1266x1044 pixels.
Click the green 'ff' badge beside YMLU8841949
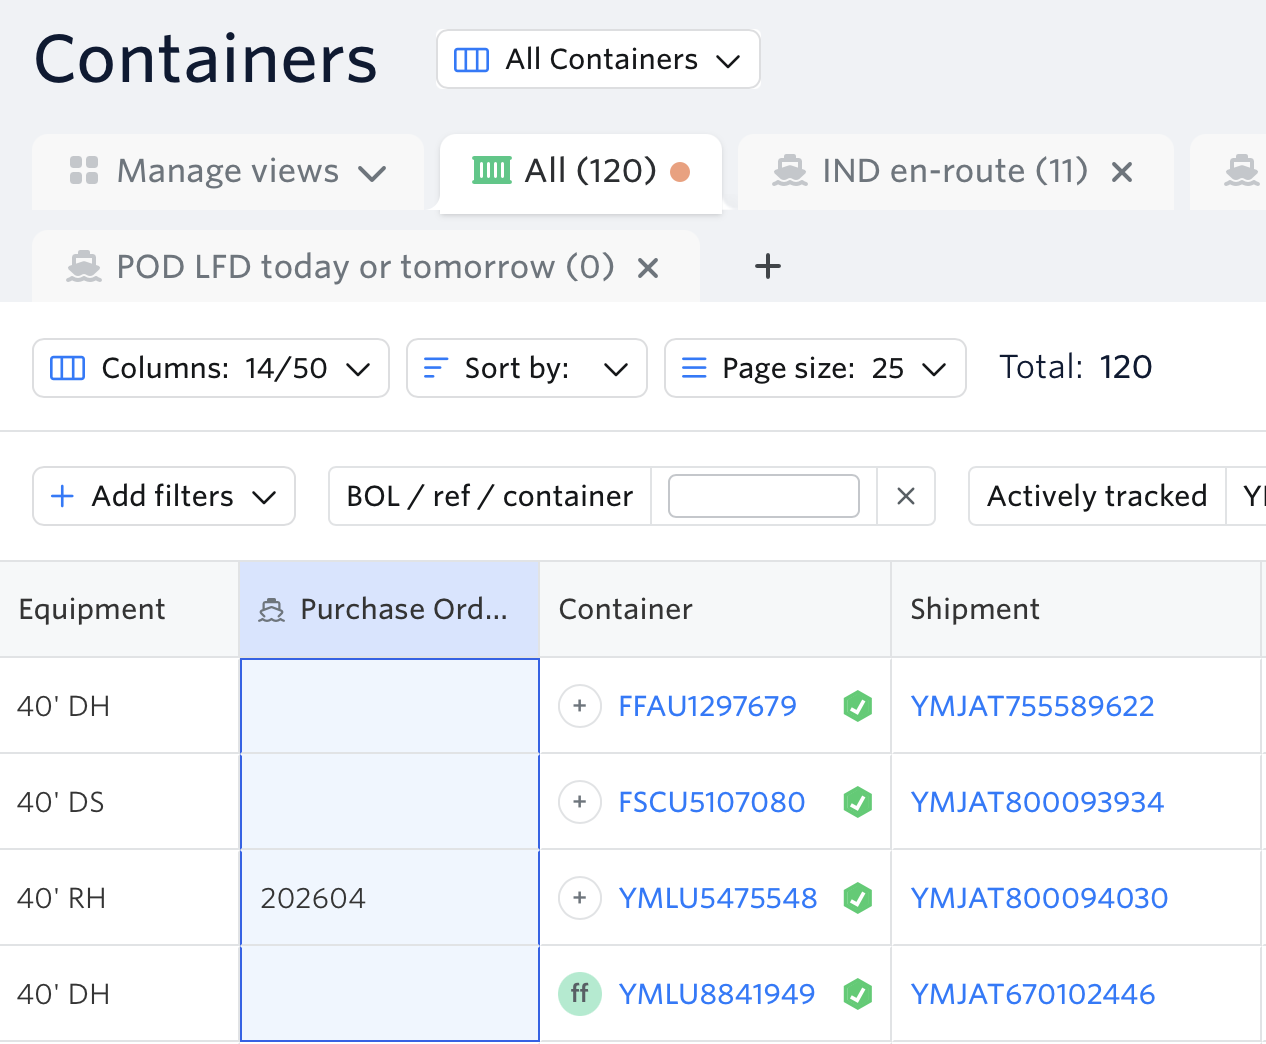[579, 994]
